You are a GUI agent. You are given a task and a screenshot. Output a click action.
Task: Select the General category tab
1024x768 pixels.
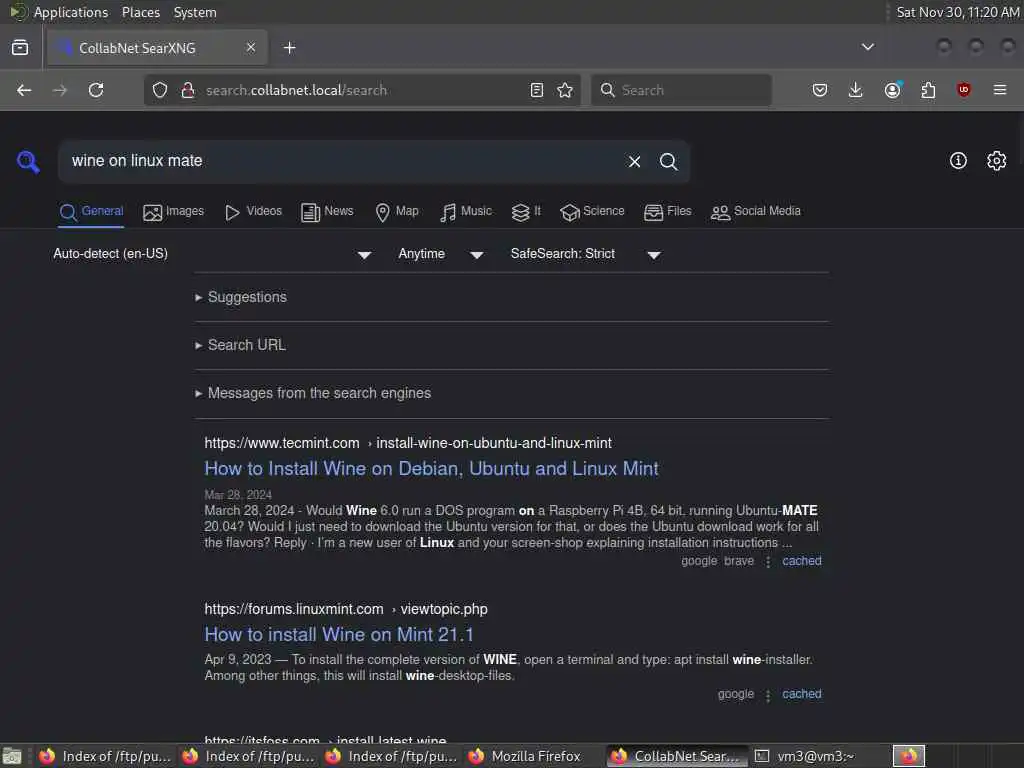[91, 212]
